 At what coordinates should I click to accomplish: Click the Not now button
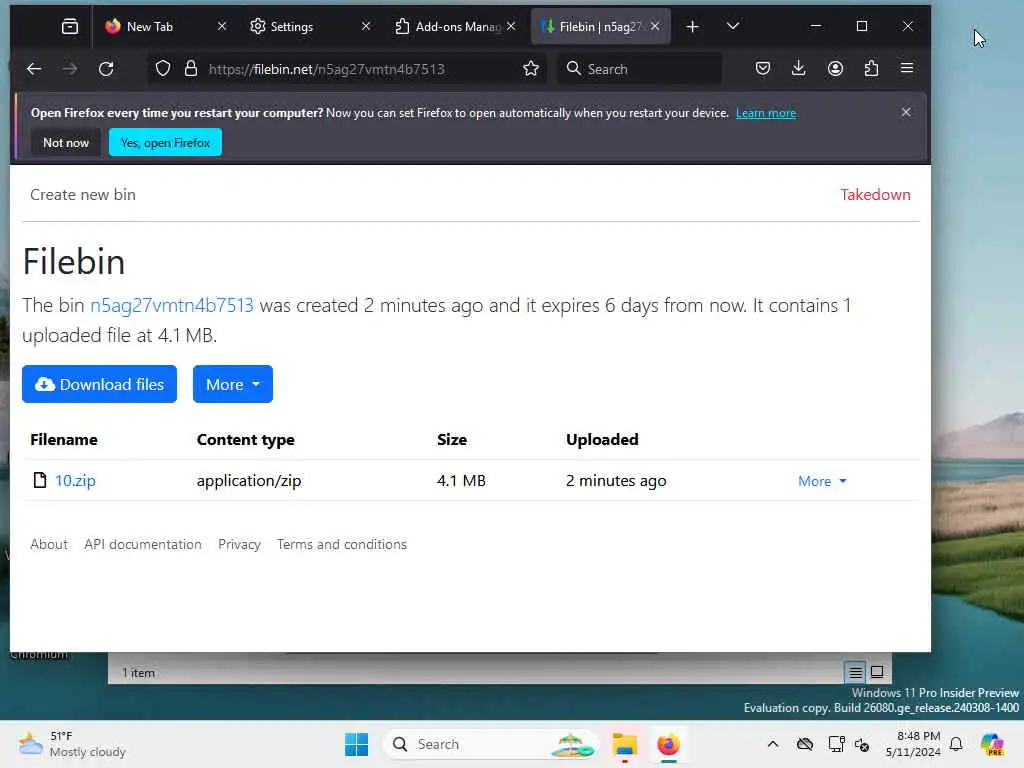coord(66,142)
